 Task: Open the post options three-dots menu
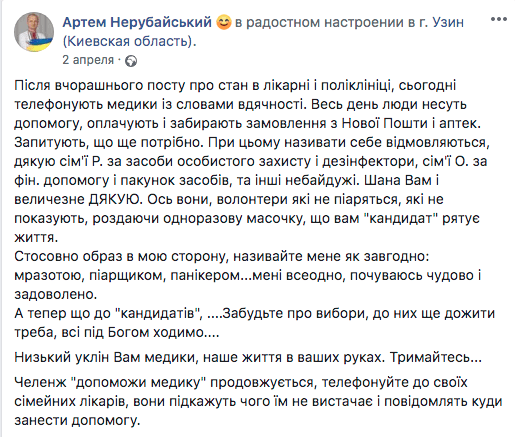tap(499, 19)
